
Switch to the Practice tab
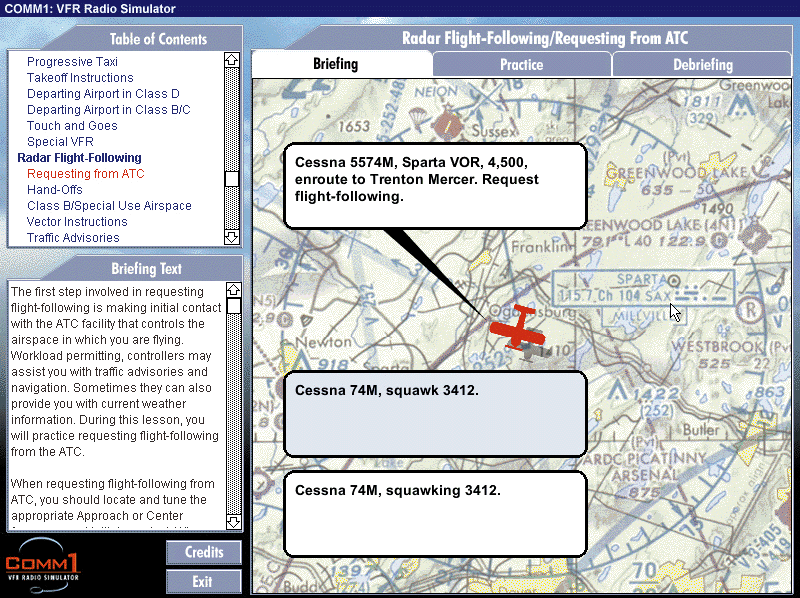coord(521,64)
